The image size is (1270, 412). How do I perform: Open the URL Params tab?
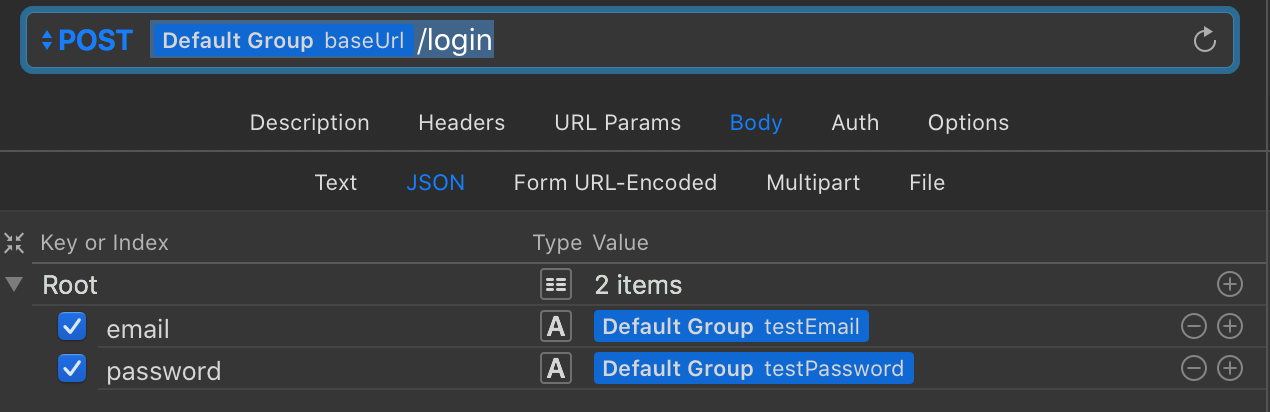coord(617,122)
